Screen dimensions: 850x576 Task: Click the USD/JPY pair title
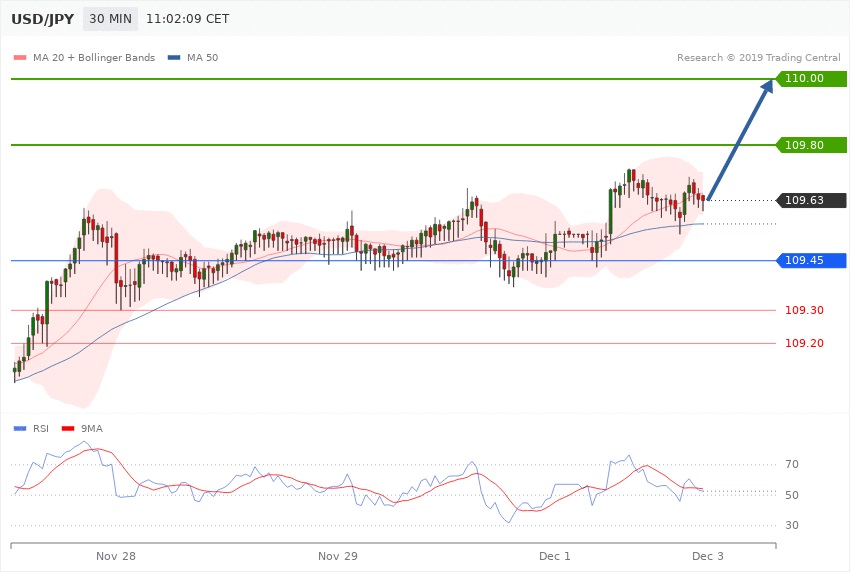(x=40, y=19)
